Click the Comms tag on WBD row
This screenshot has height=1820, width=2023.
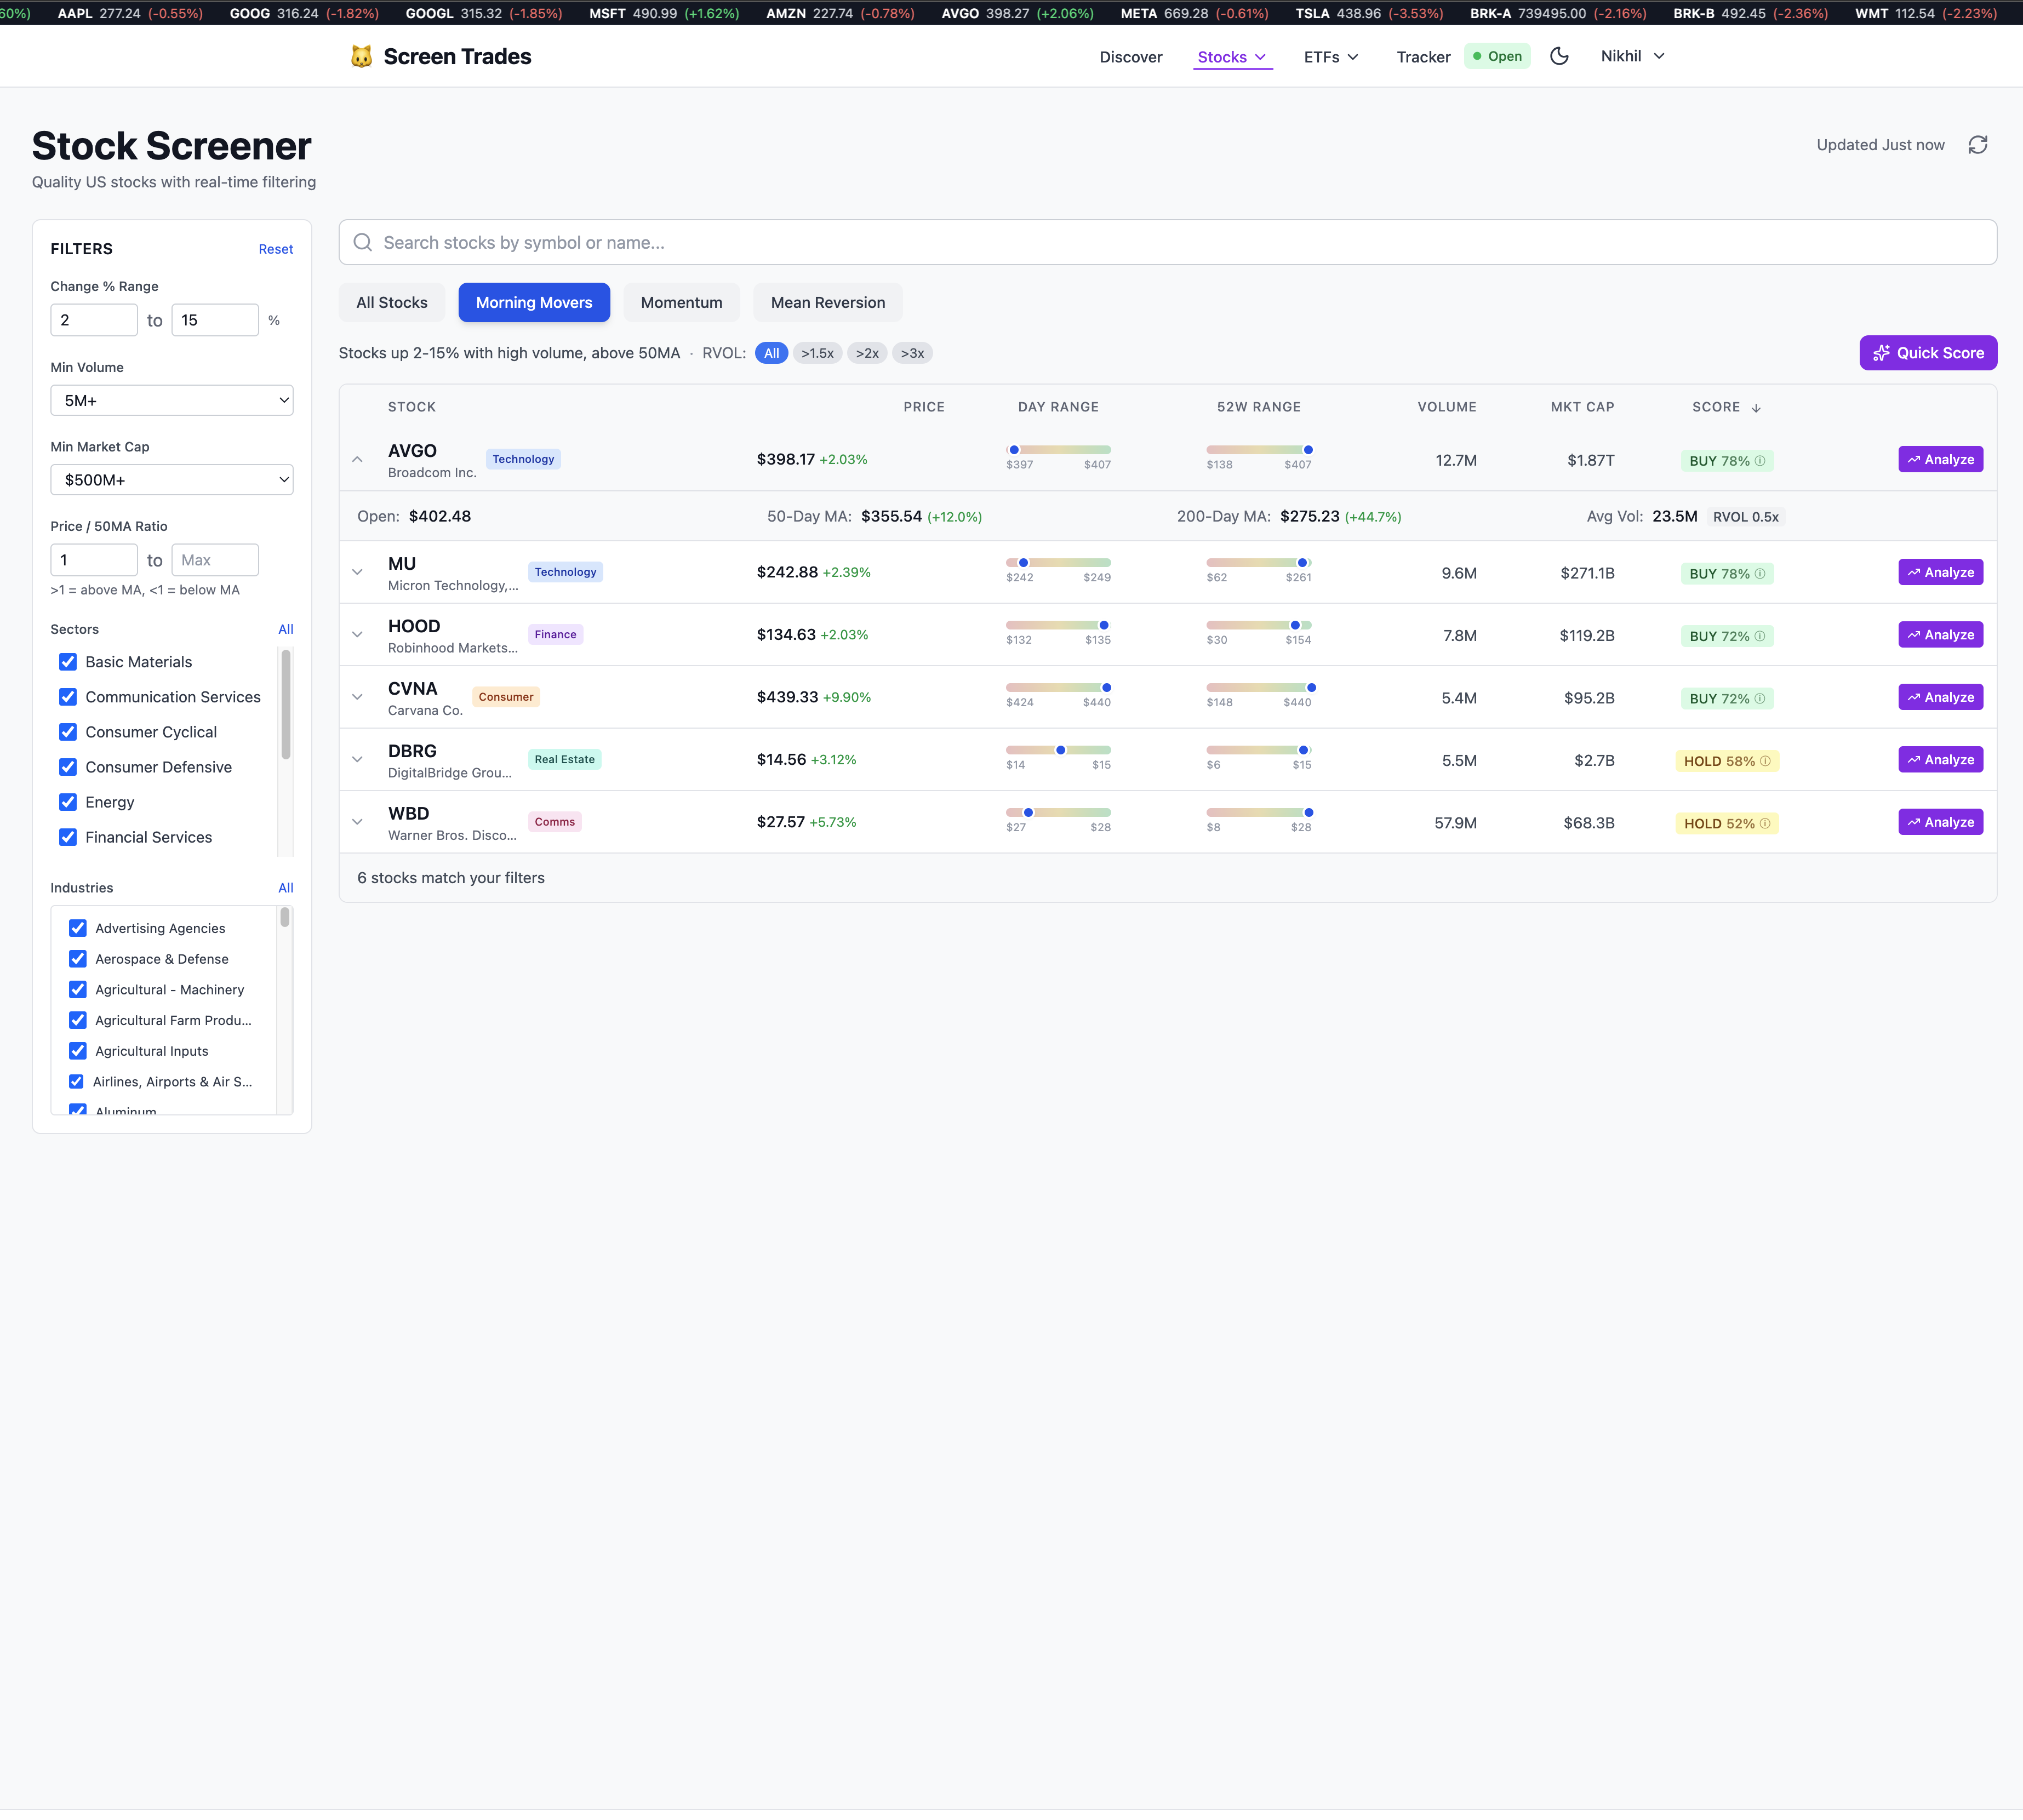click(554, 822)
